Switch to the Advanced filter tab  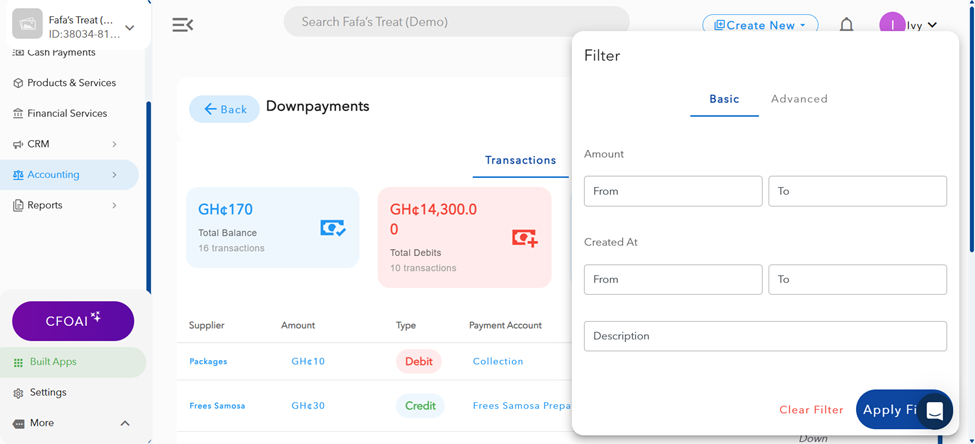pos(799,99)
